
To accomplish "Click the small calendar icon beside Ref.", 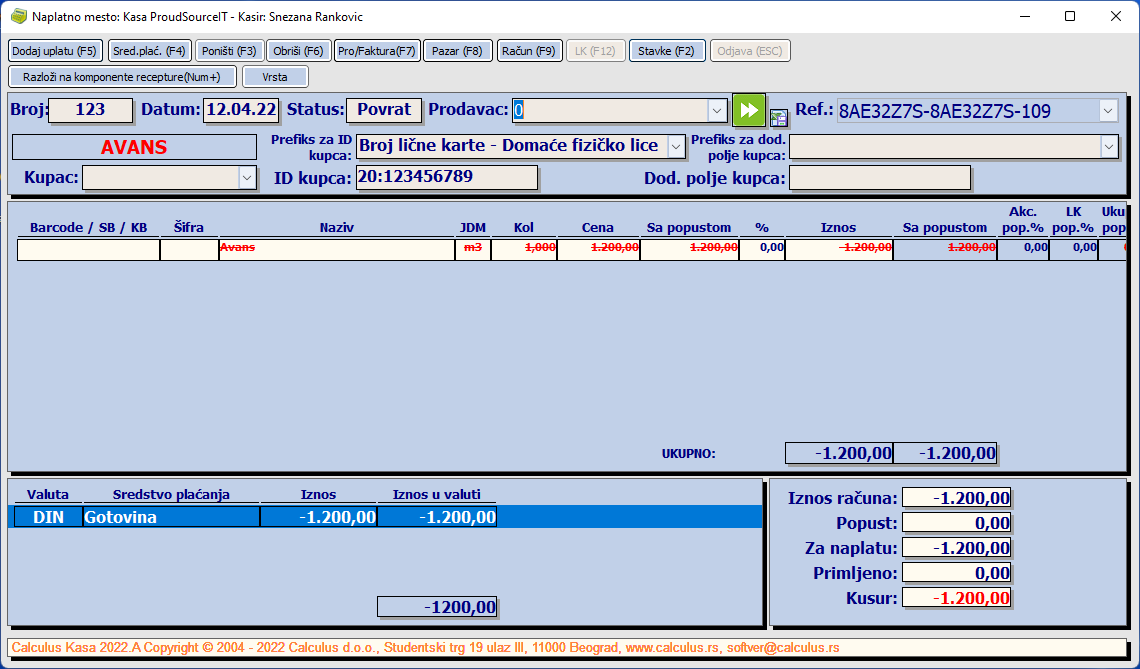I will (x=778, y=116).
